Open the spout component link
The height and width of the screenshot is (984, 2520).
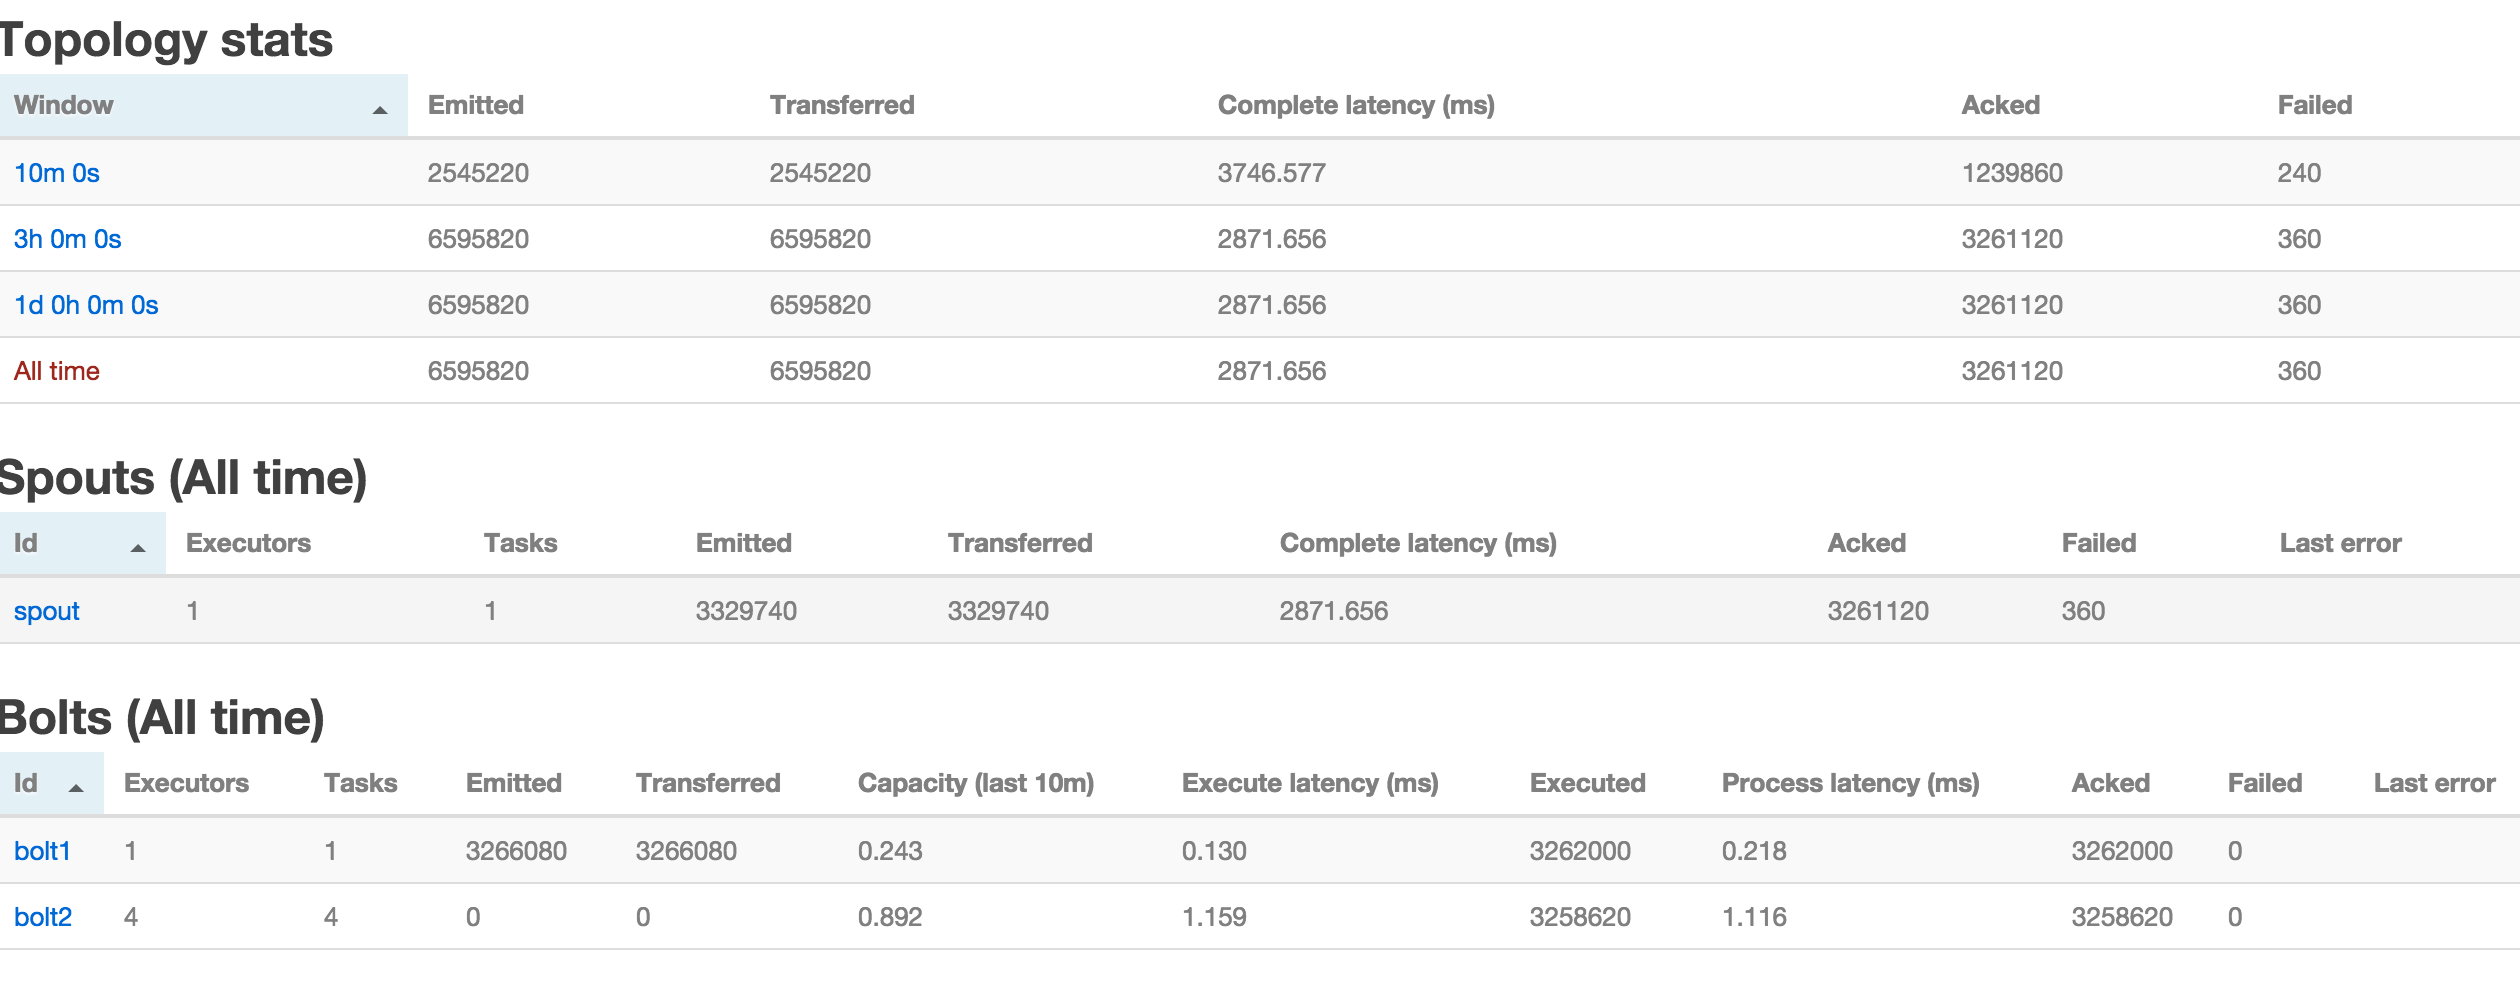(47, 611)
